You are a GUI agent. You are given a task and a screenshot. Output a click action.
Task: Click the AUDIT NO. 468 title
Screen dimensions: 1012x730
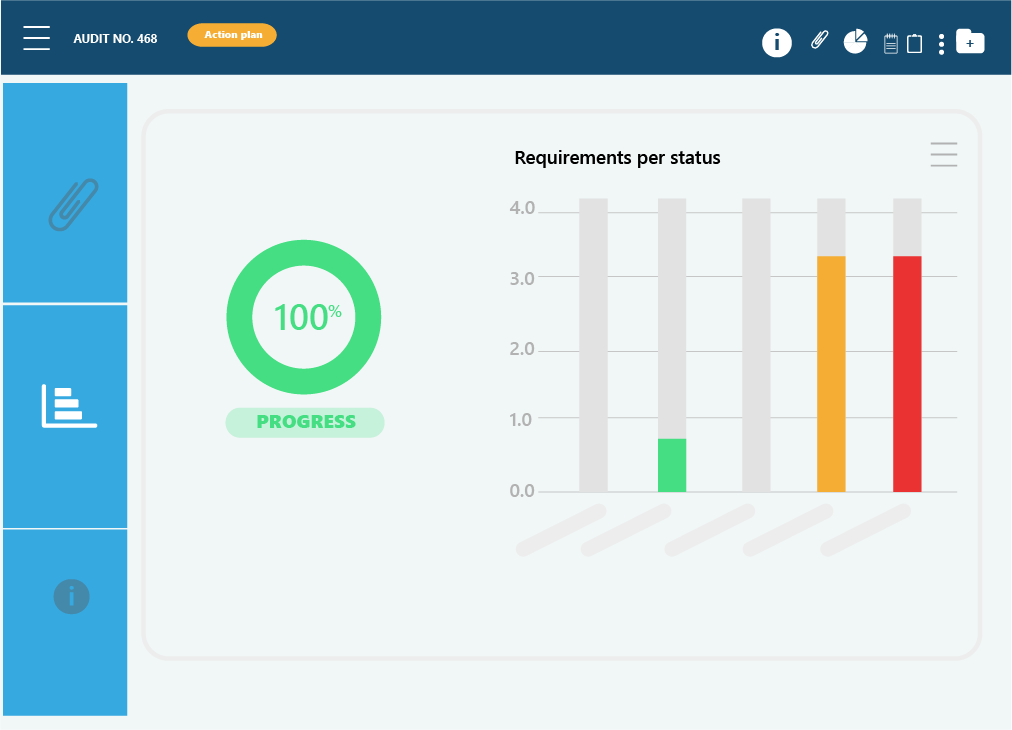click(x=115, y=39)
